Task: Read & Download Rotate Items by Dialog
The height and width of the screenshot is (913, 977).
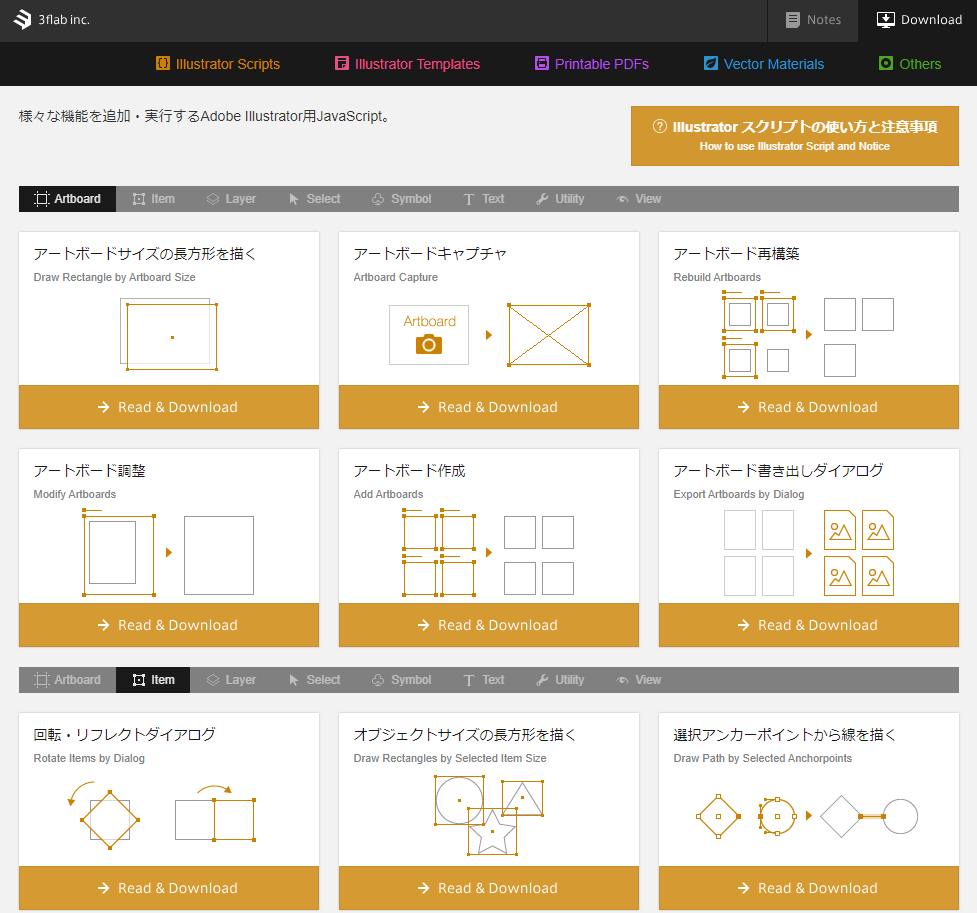Action: point(168,888)
